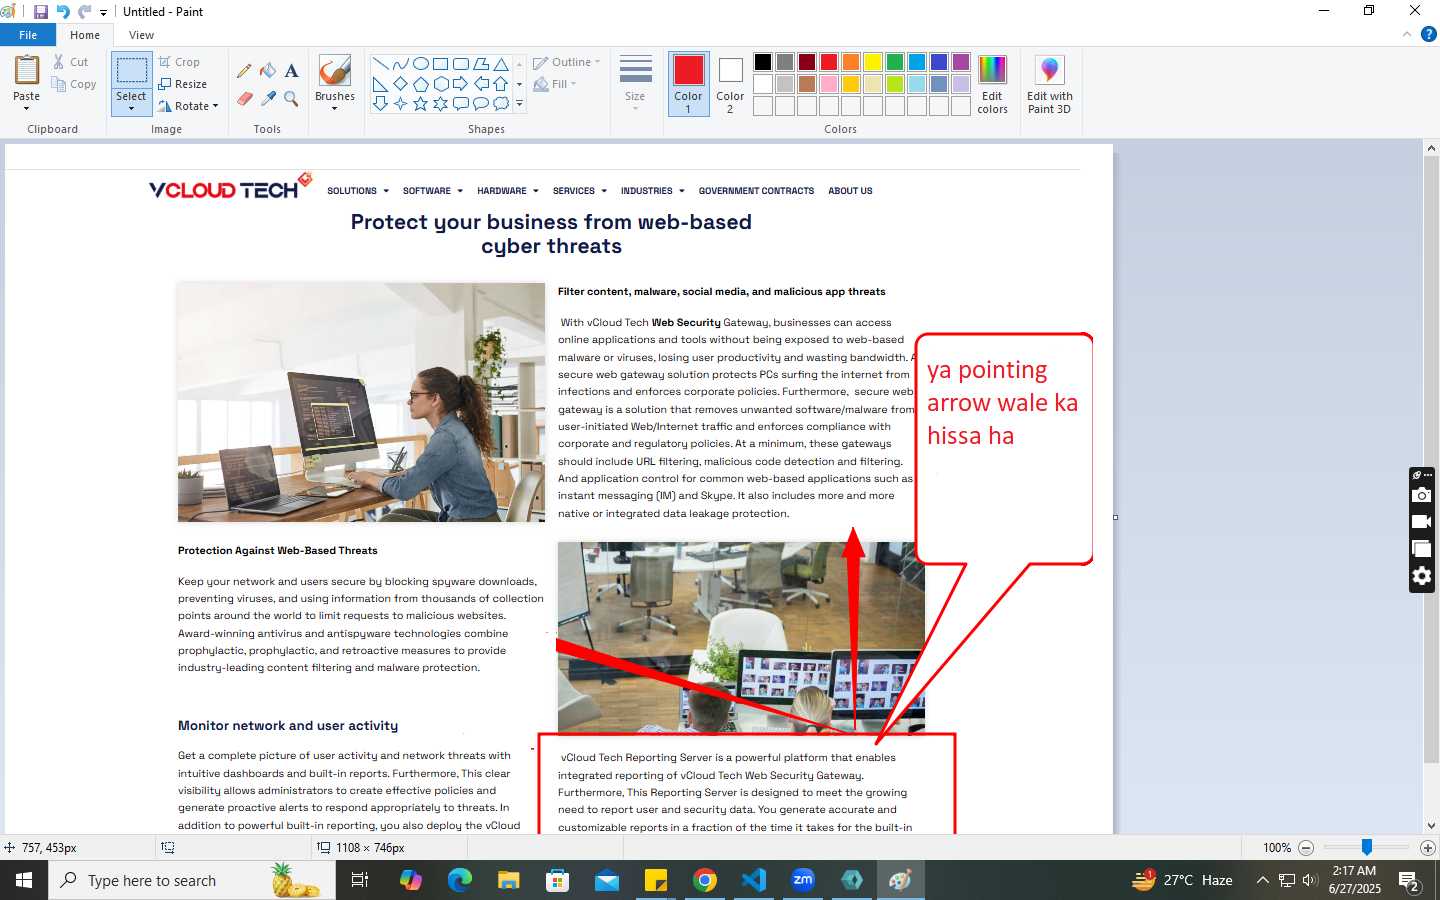Pick the green color swatch
This screenshot has height=900, width=1440.
coord(895,62)
